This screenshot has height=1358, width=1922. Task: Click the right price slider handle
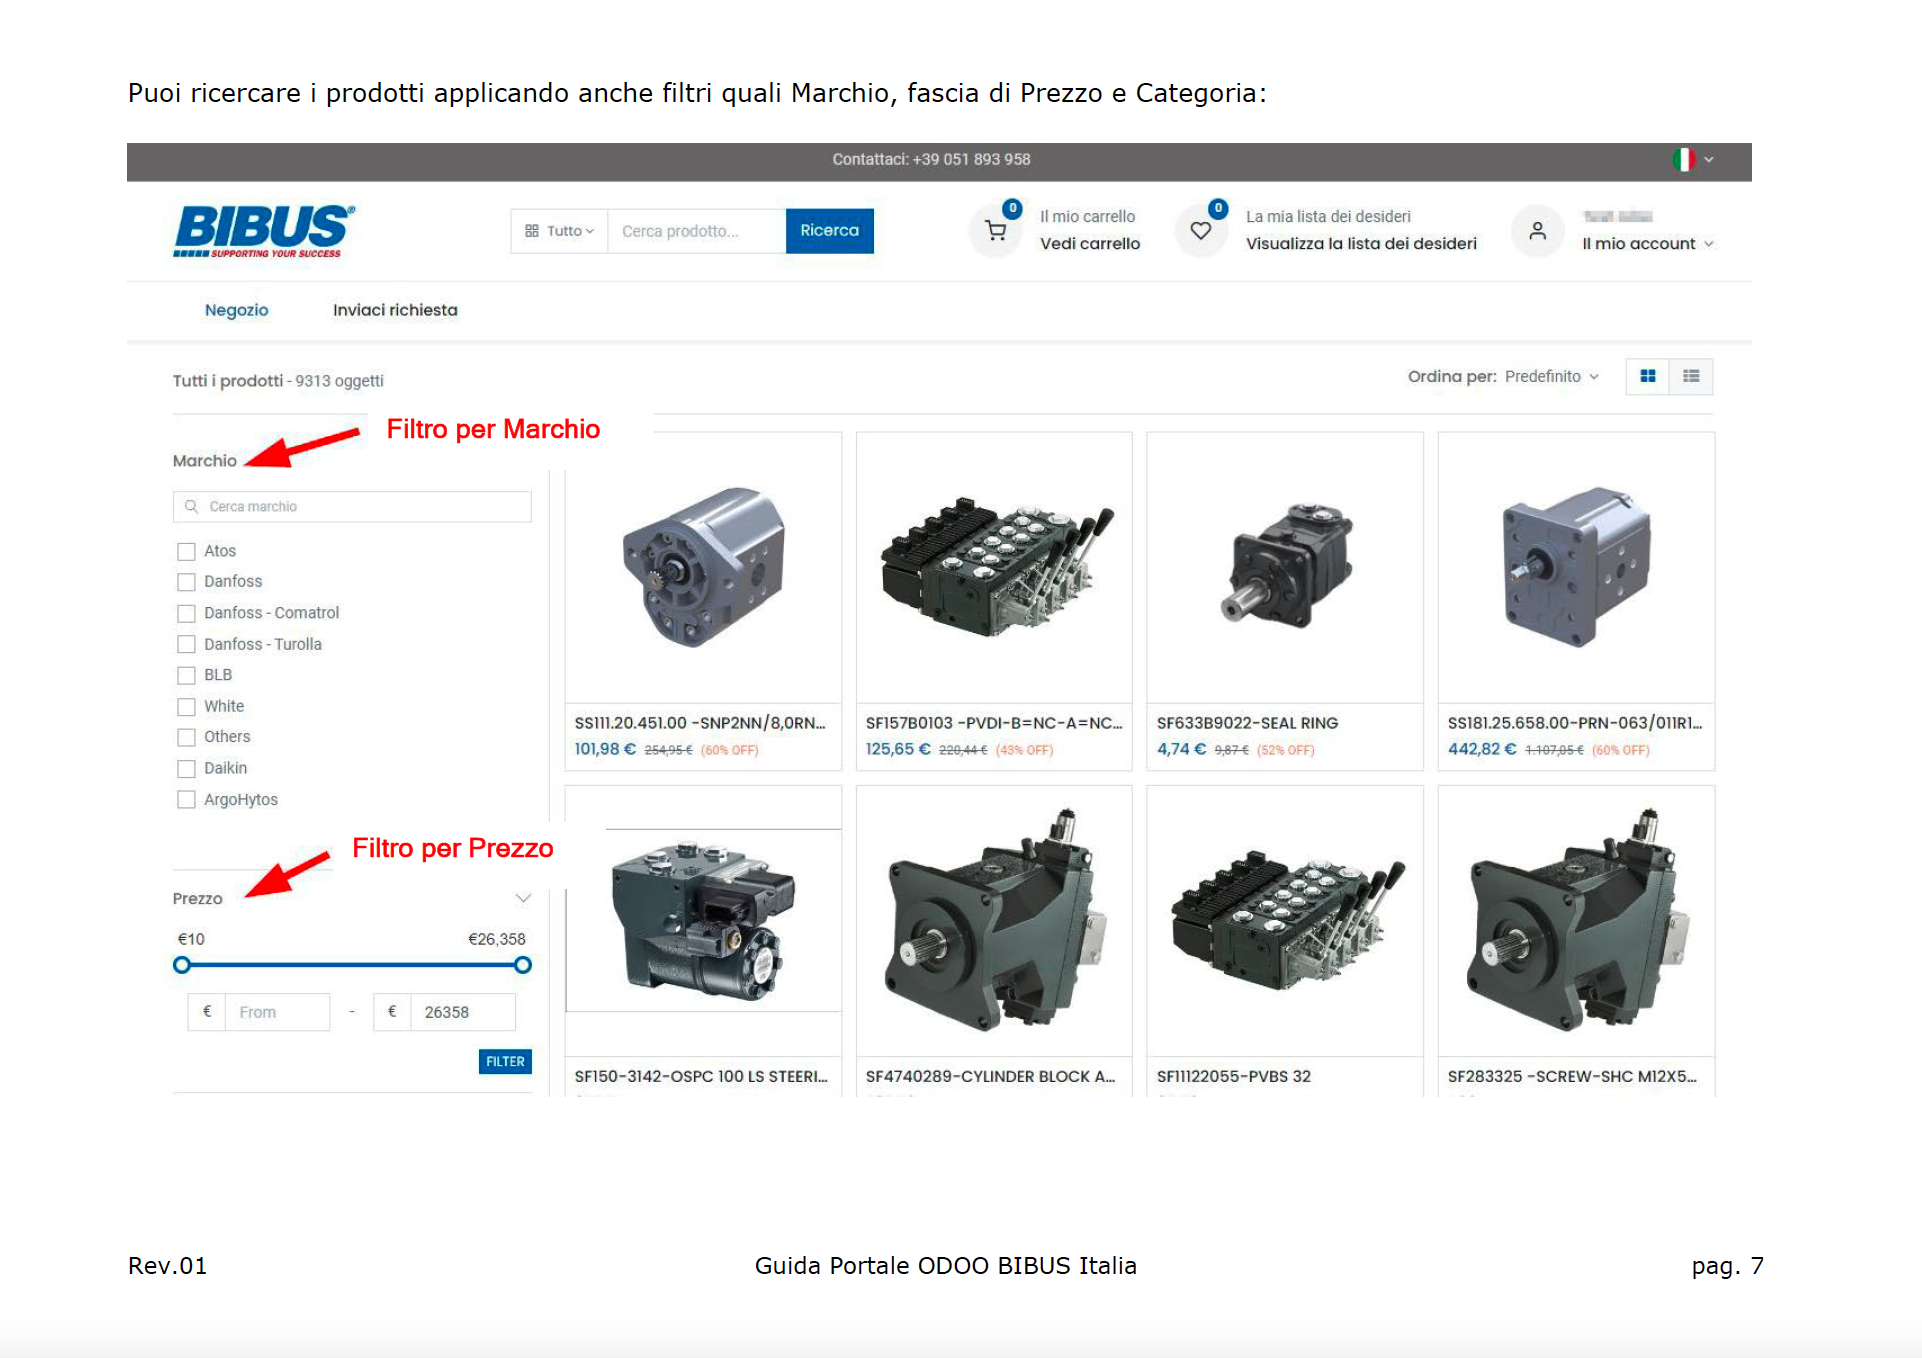pyautogui.click(x=522, y=965)
